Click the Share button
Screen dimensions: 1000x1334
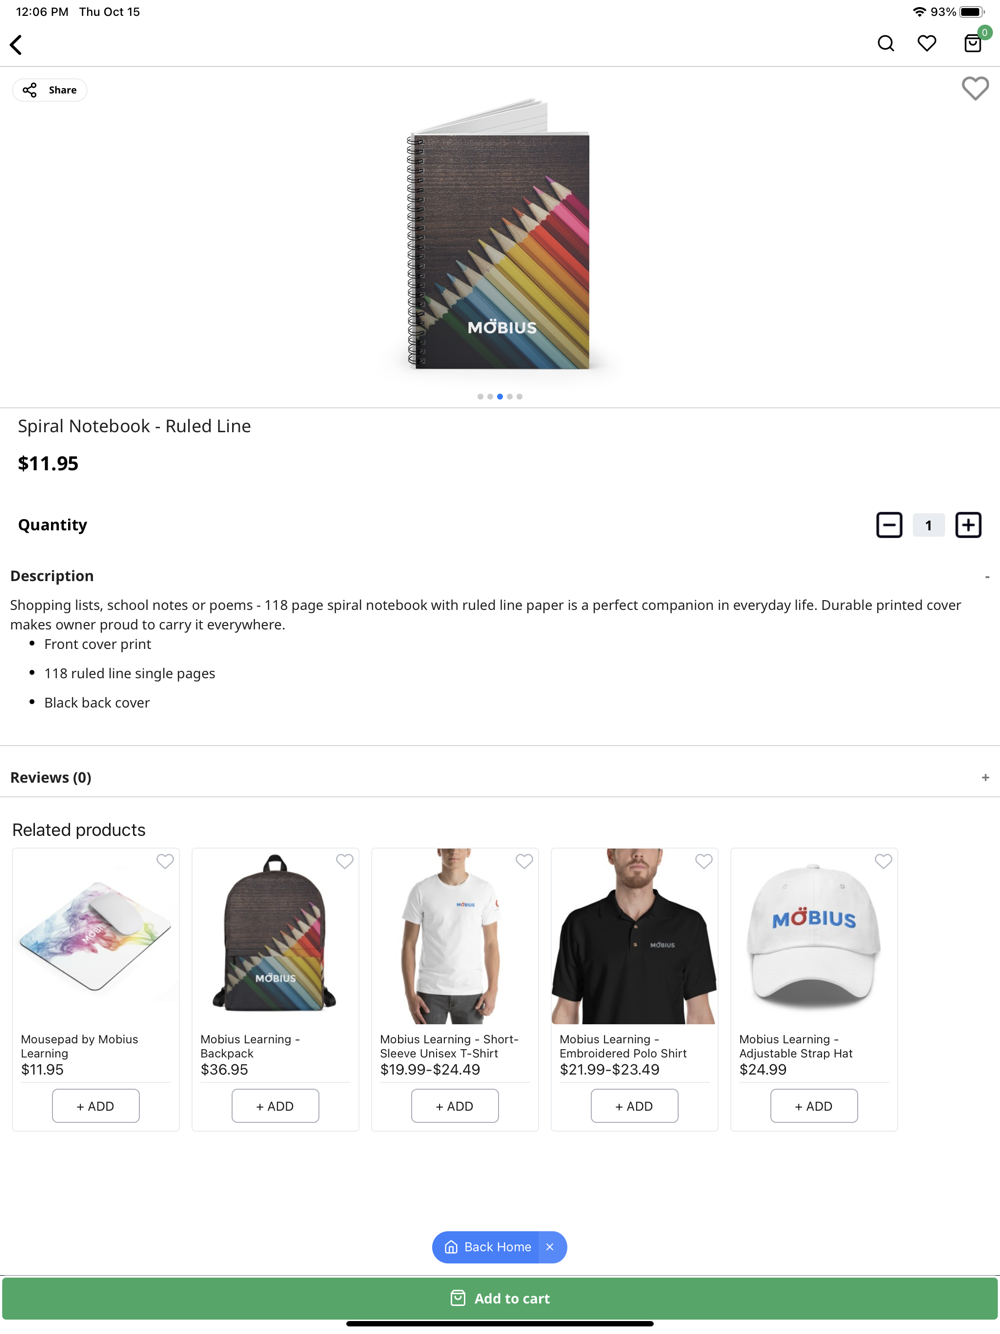(50, 90)
